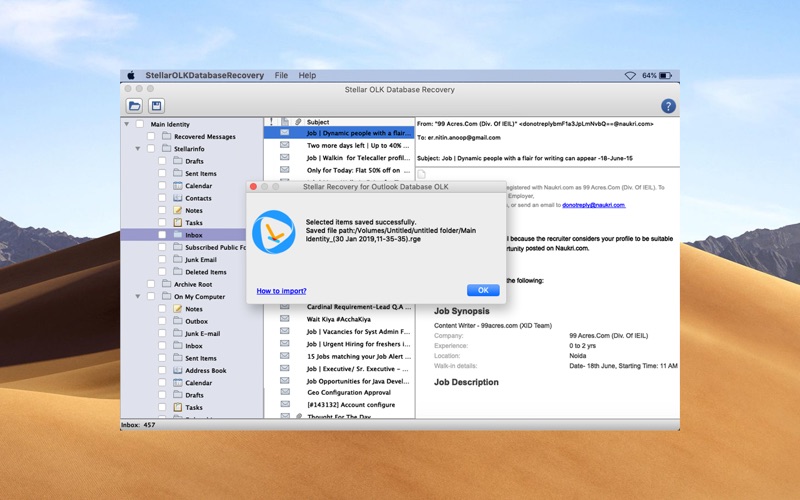Image resolution: width=800 pixels, height=500 pixels.
Task: Check the Stellarinfo checkbox
Action: click(151, 148)
